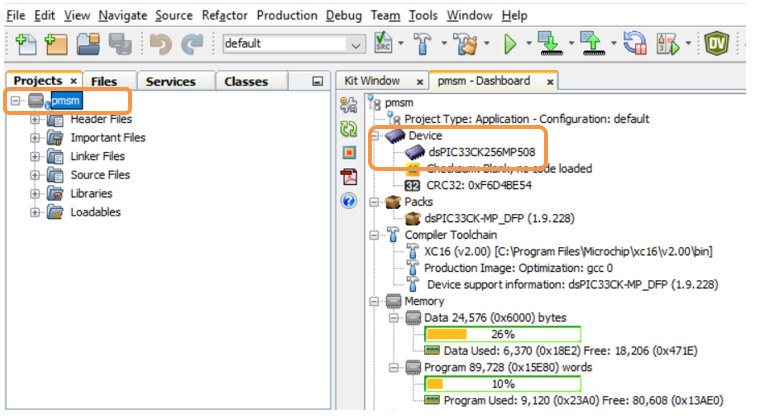Screen dimensions: 758x418
Task: Close the Projects tab
Action: [x=73, y=81]
